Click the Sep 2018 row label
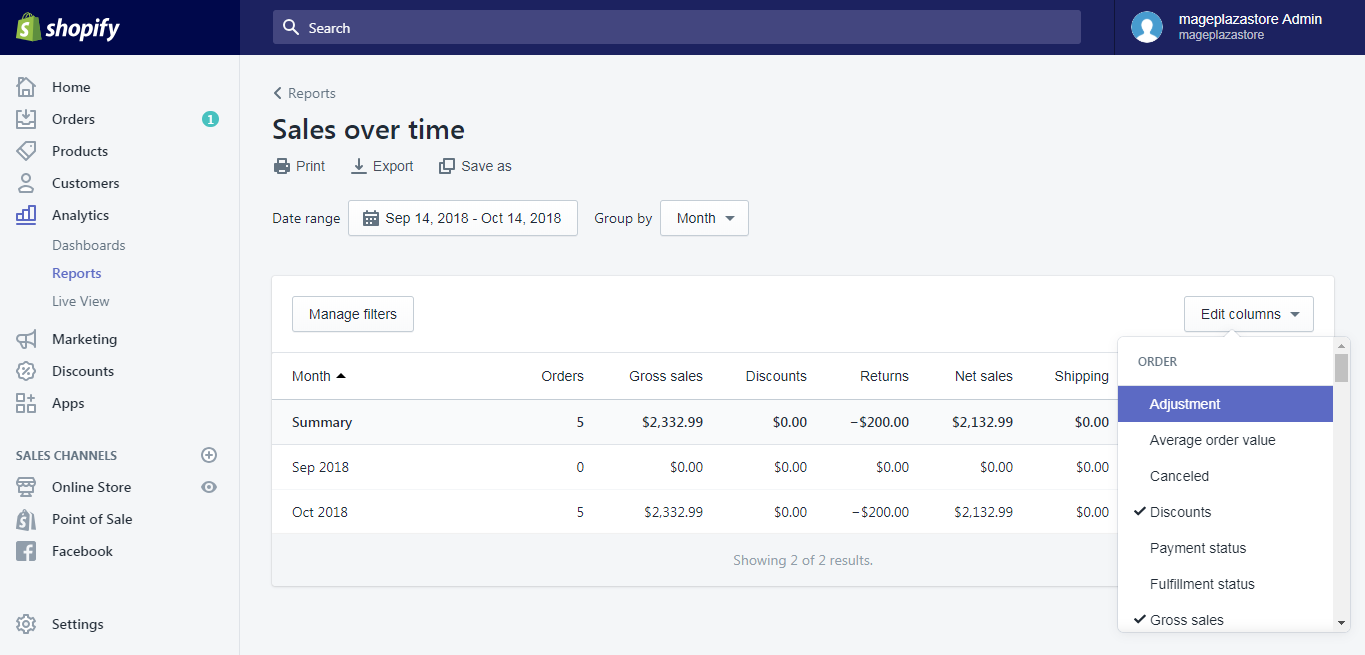1365x655 pixels. pyautogui.click(x=320, y=467)
